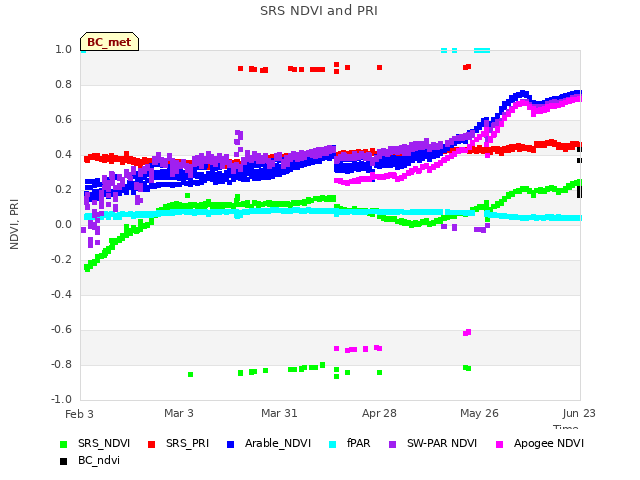Viewport: 640px width, 480px height.
Task: Click the Mar 3 x-axis date label
Action: (179, 413)
